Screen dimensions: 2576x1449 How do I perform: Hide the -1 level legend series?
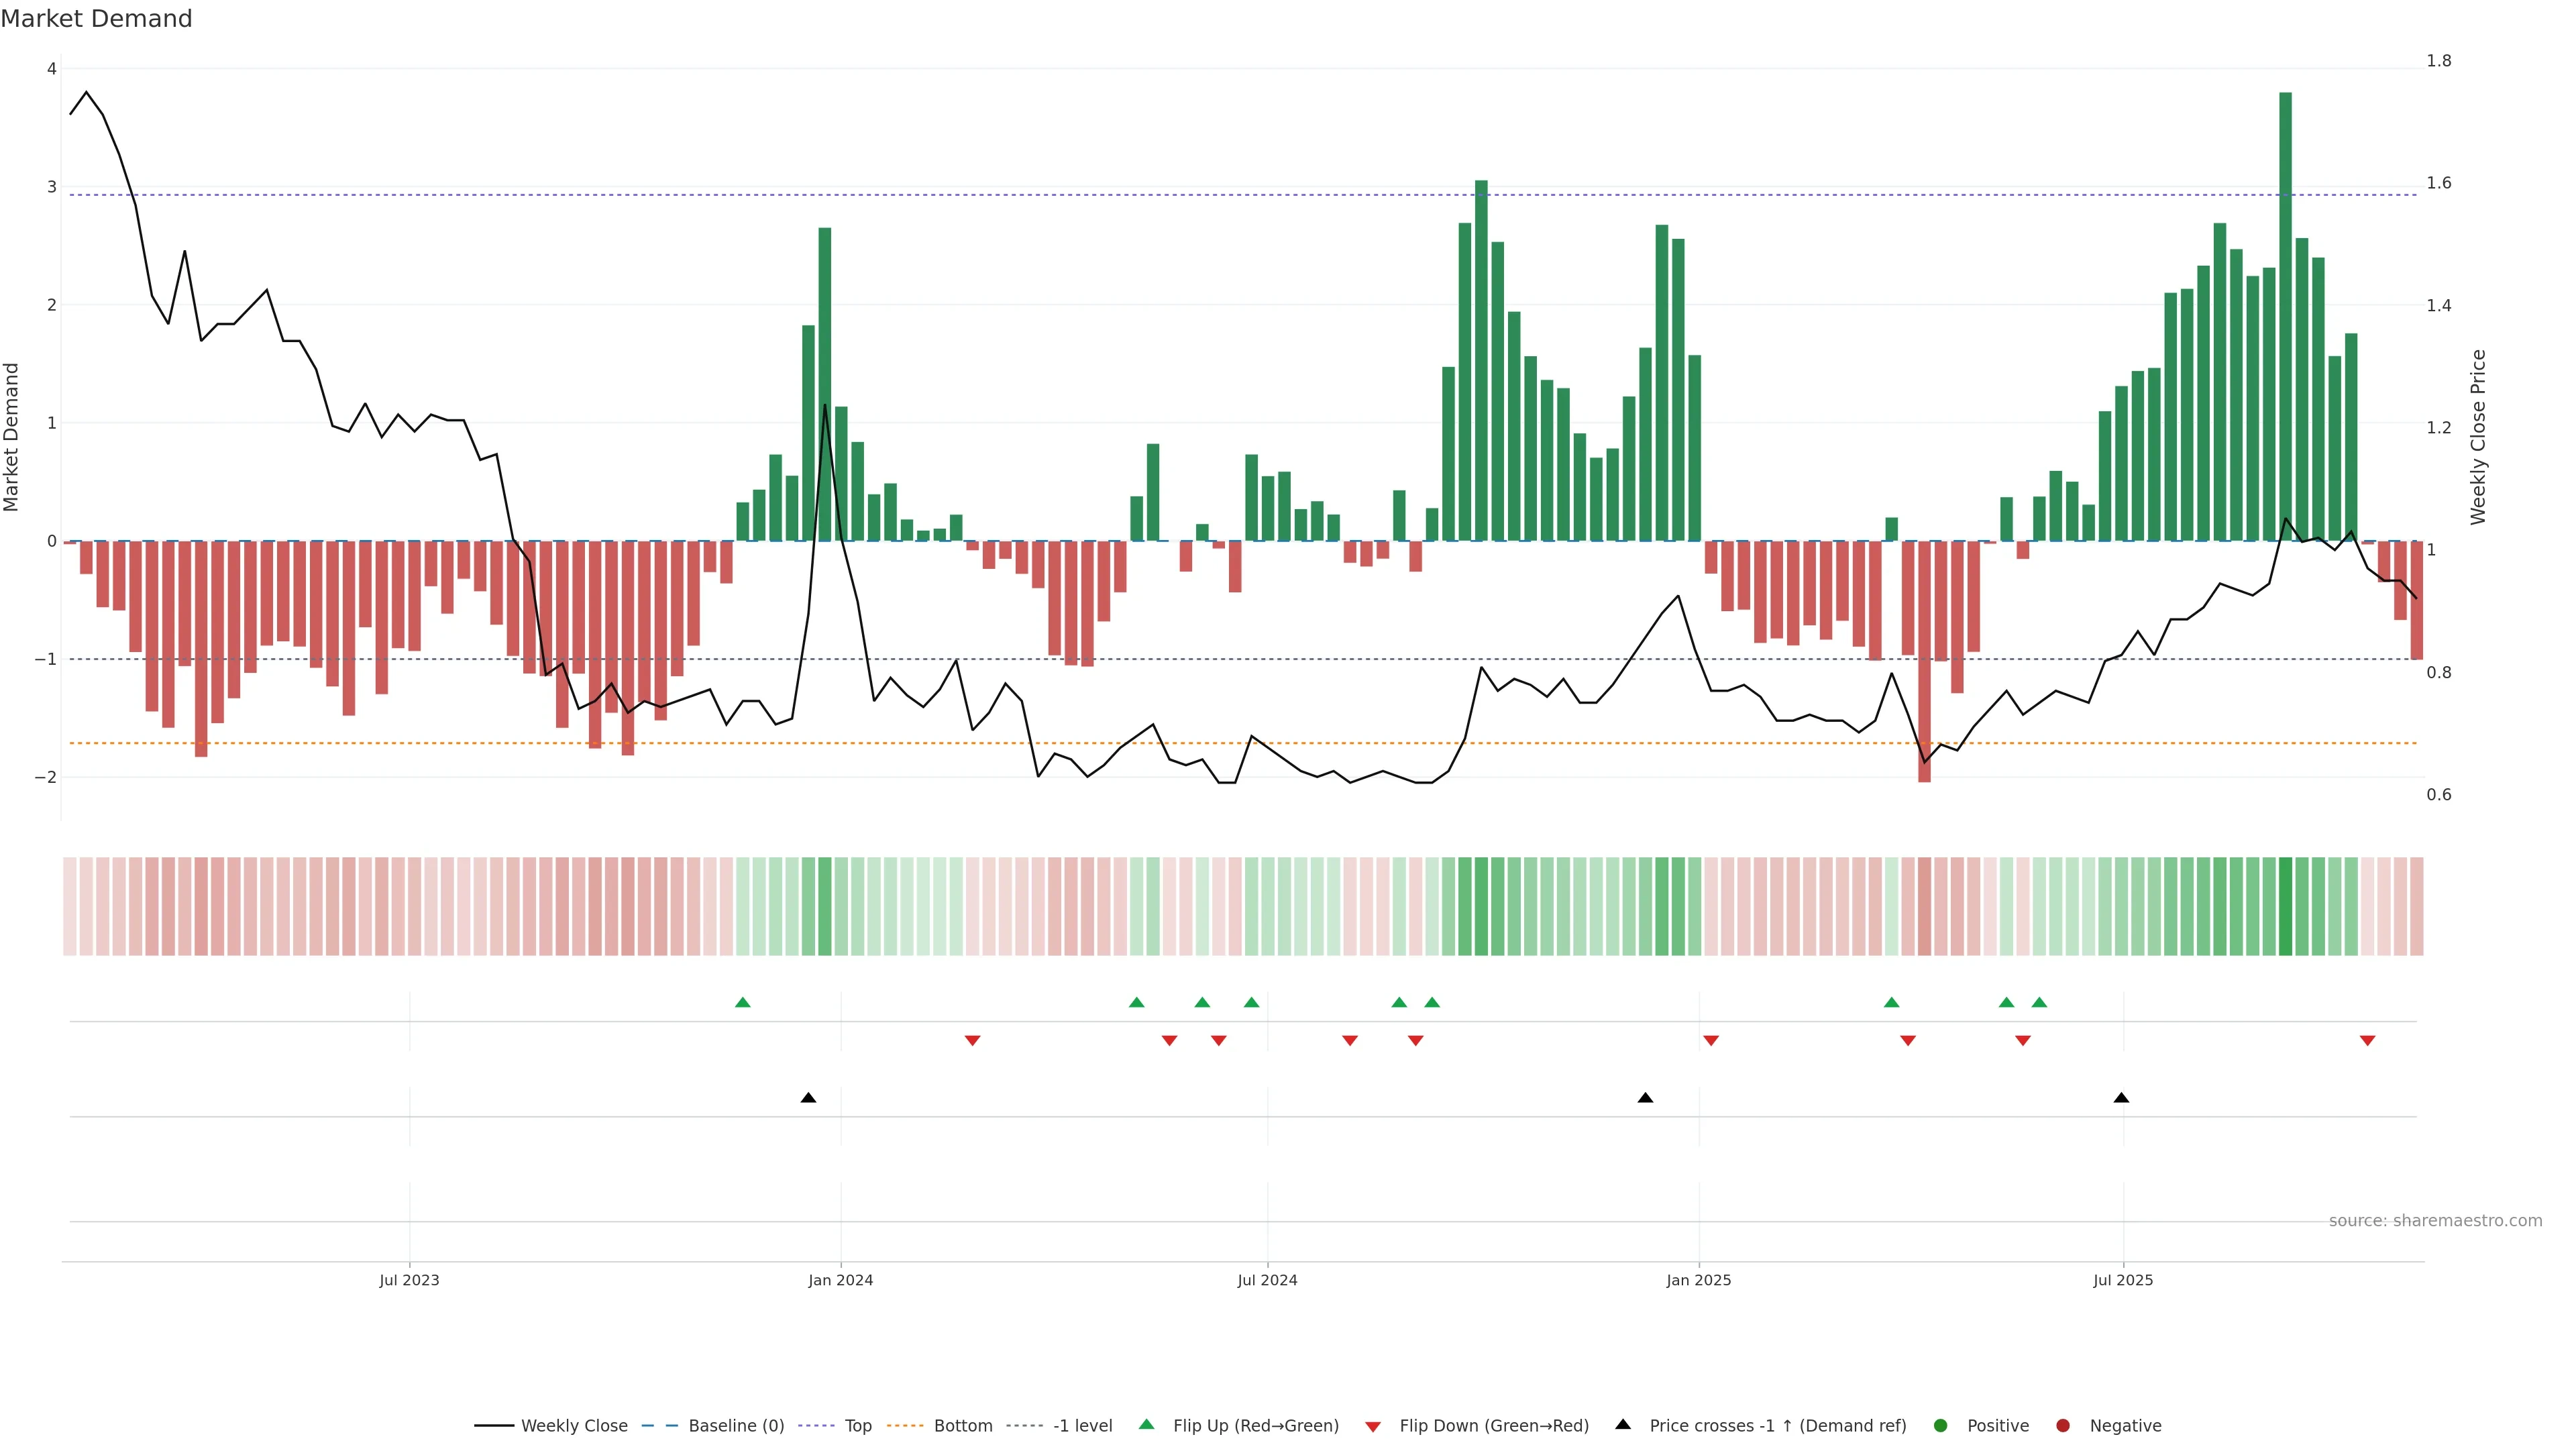[x=1082, y=1425]
